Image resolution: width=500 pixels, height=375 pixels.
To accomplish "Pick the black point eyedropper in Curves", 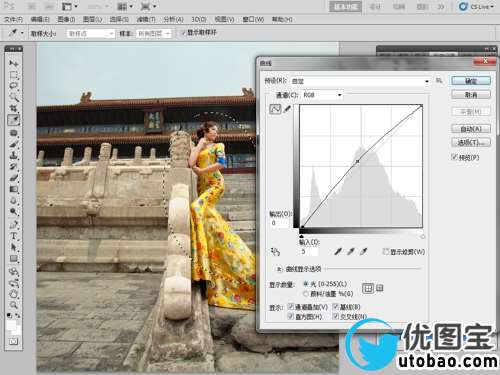I will point(338,251).
